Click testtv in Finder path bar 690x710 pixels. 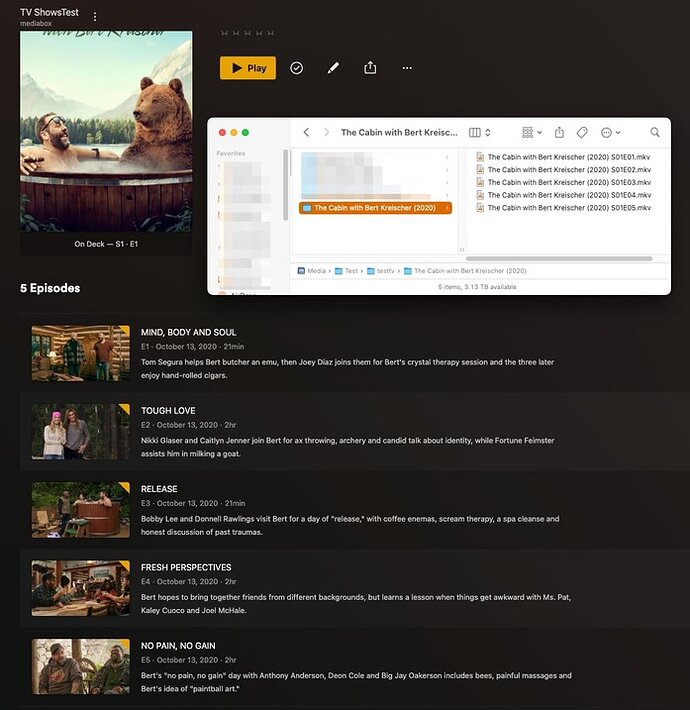[x=380, y=271]
